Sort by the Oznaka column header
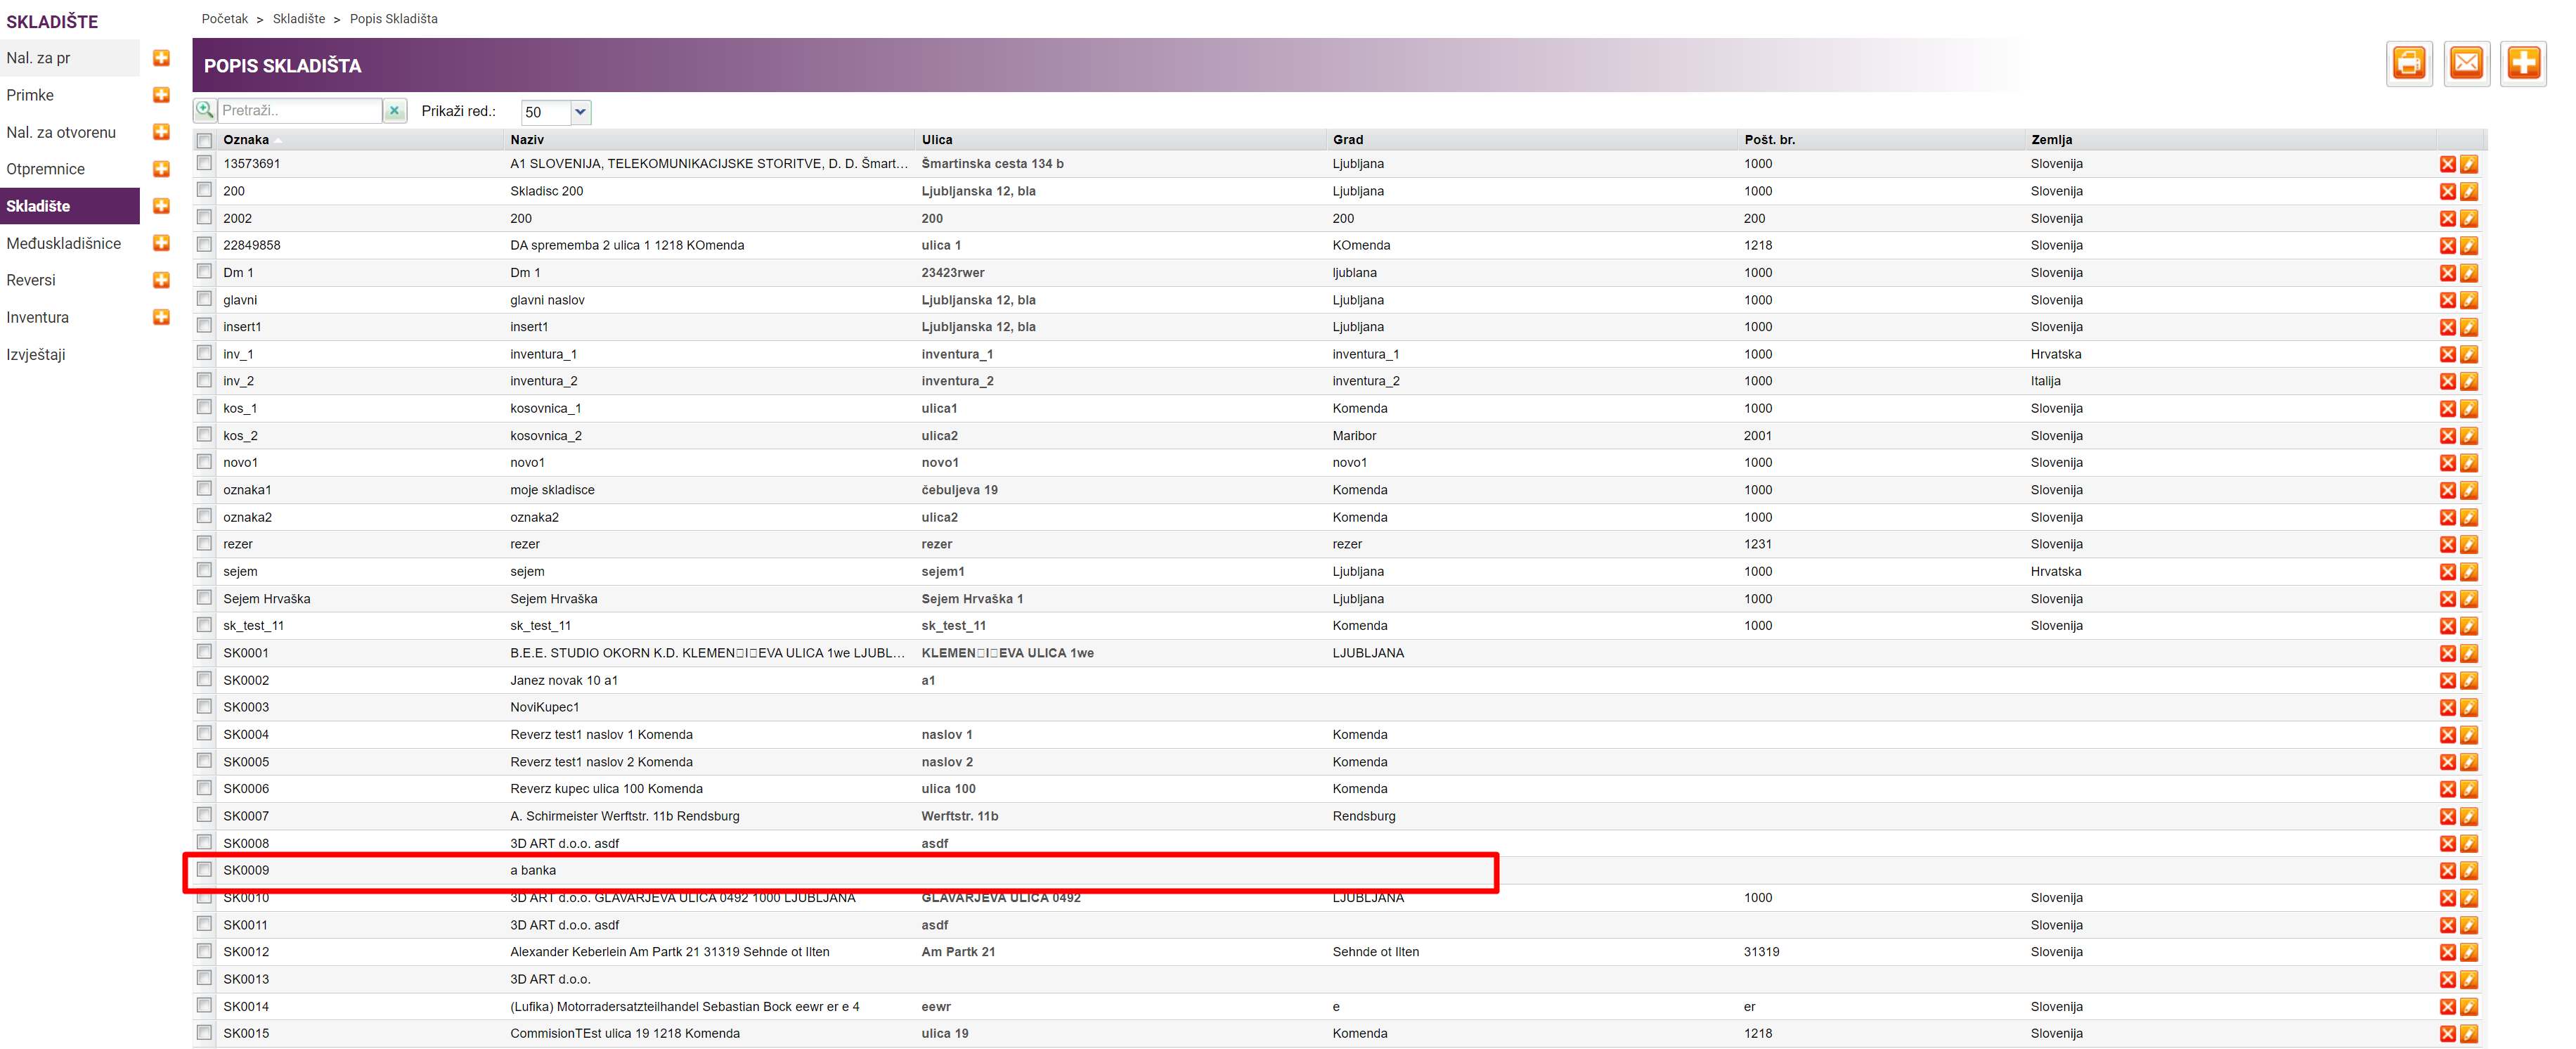Image resolution: width=2576 pixels, height=1049 pixels. (x=246, y=140)
